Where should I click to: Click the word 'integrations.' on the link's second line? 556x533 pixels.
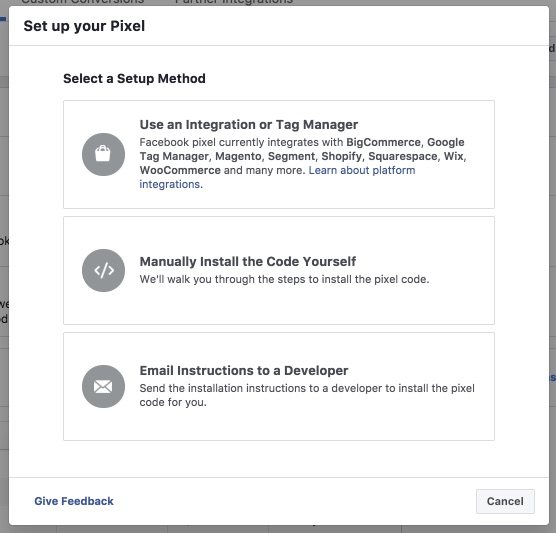[171, 184]
